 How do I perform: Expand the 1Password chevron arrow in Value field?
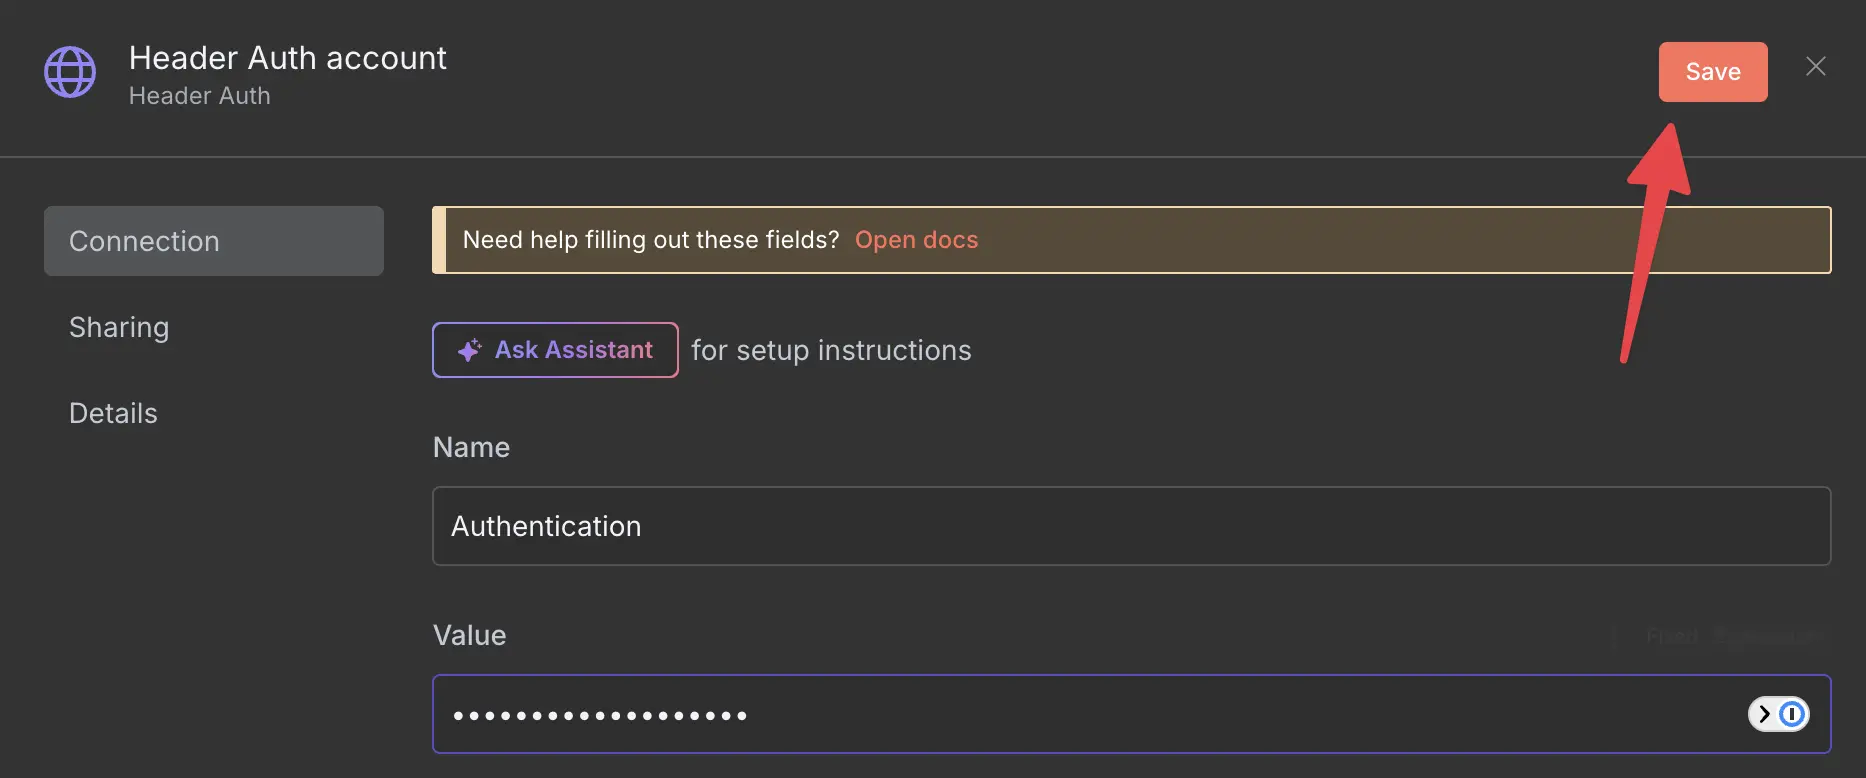1764,714
